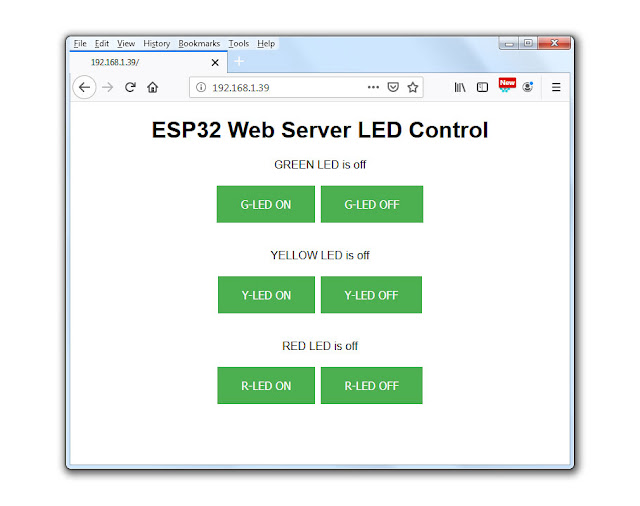Open the Firefox account icon

click(x=528, y=87)
